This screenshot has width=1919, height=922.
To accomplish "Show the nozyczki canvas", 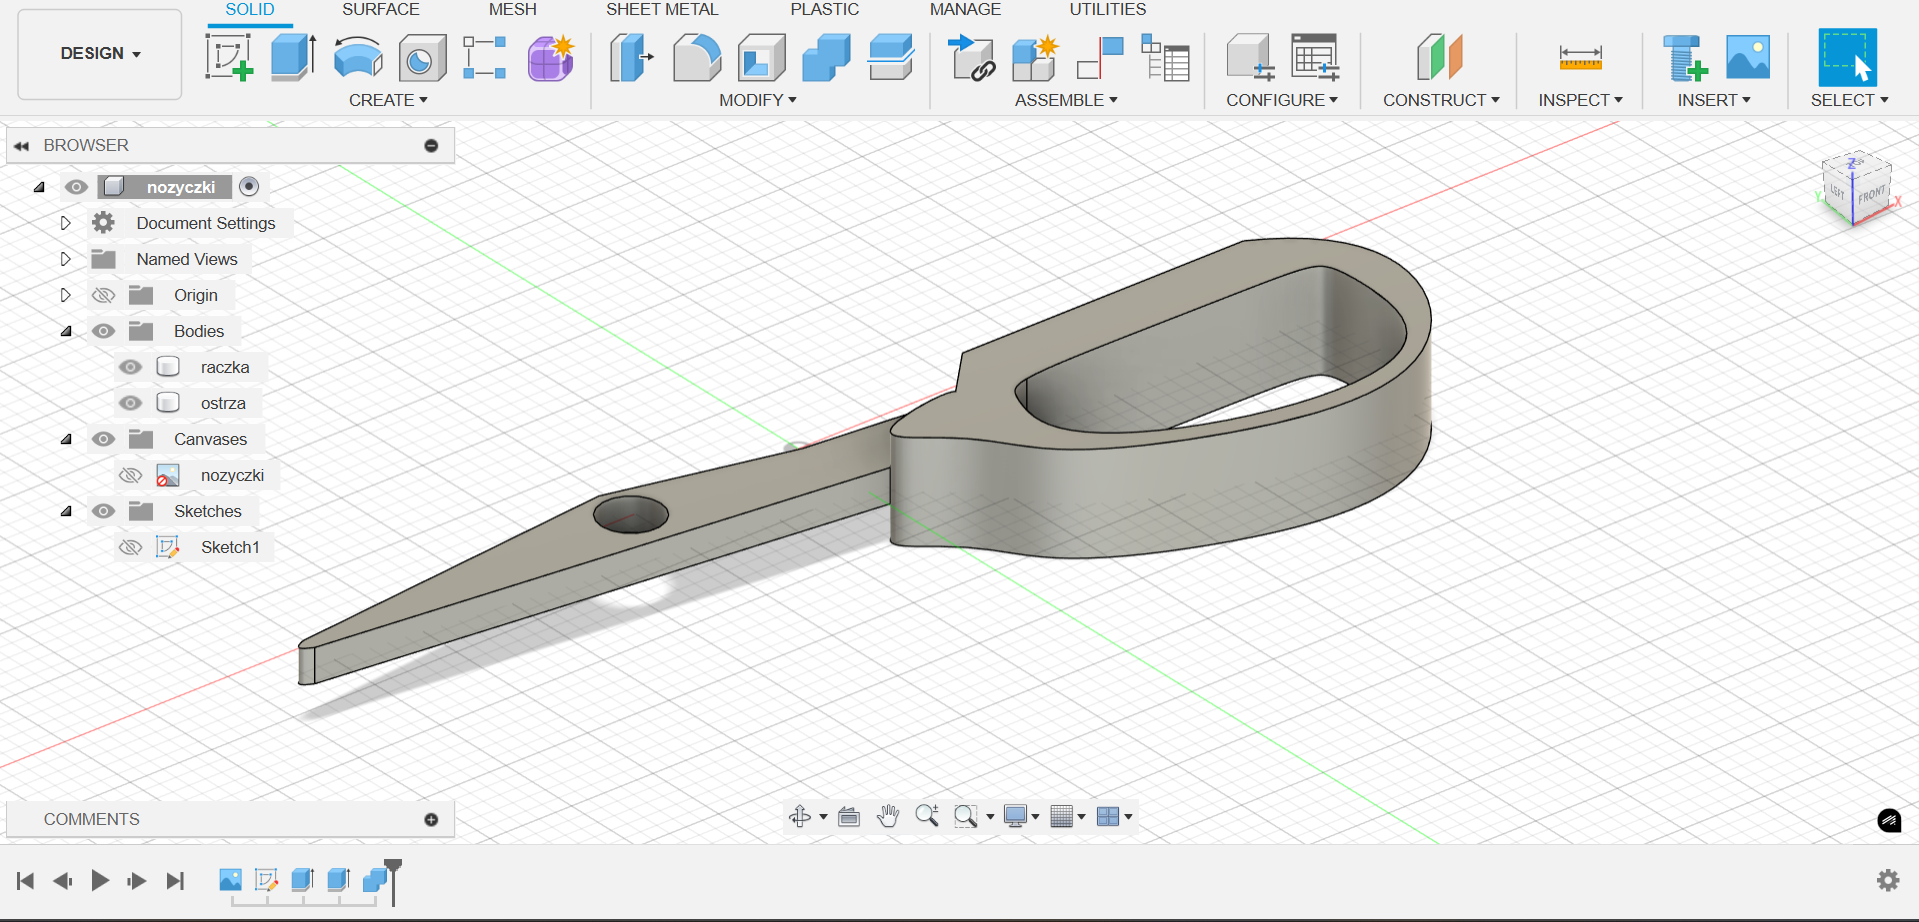I will click(130, 475).
